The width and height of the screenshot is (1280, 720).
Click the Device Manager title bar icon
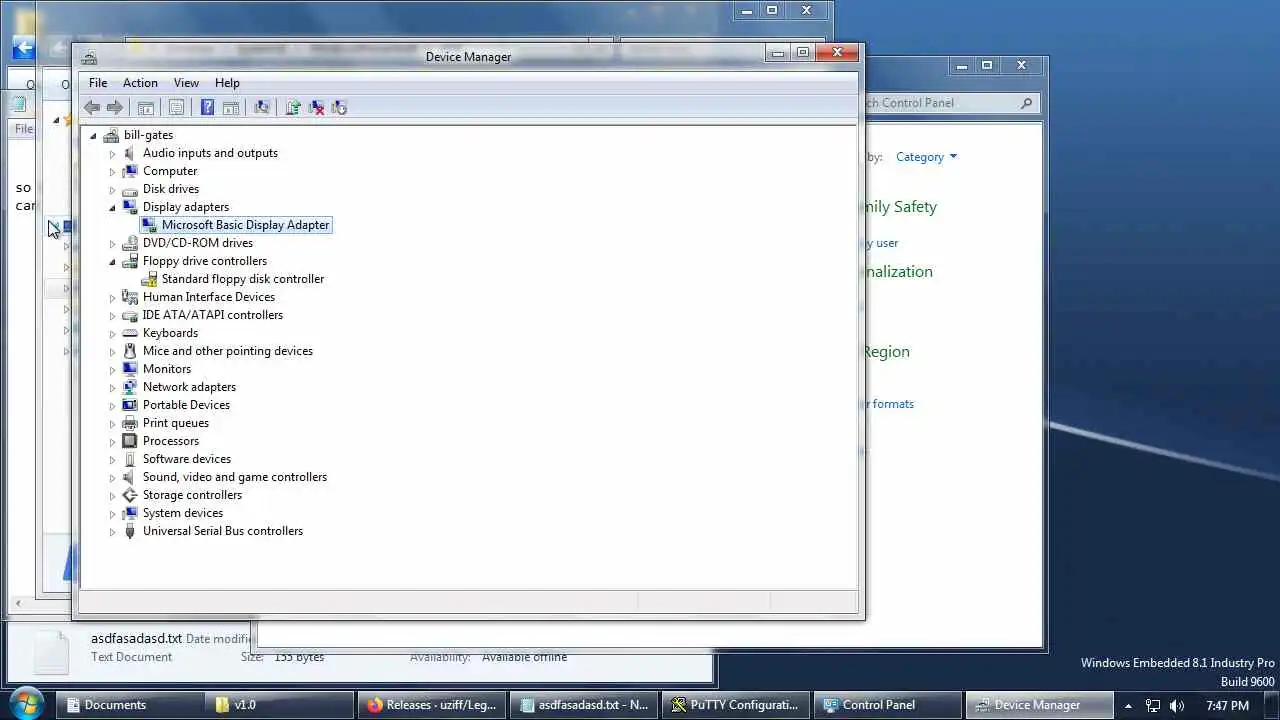[x=89, y=57]
